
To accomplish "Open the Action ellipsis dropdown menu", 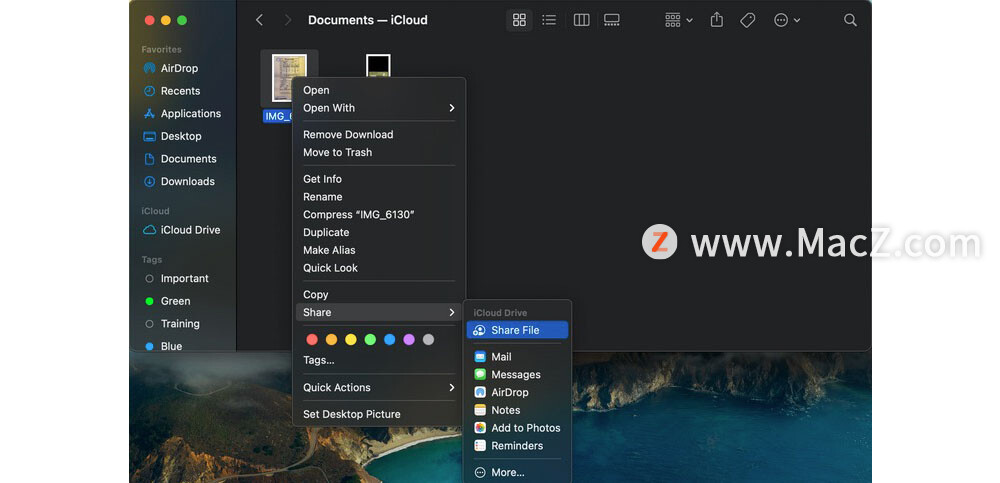I will [787, 20].
